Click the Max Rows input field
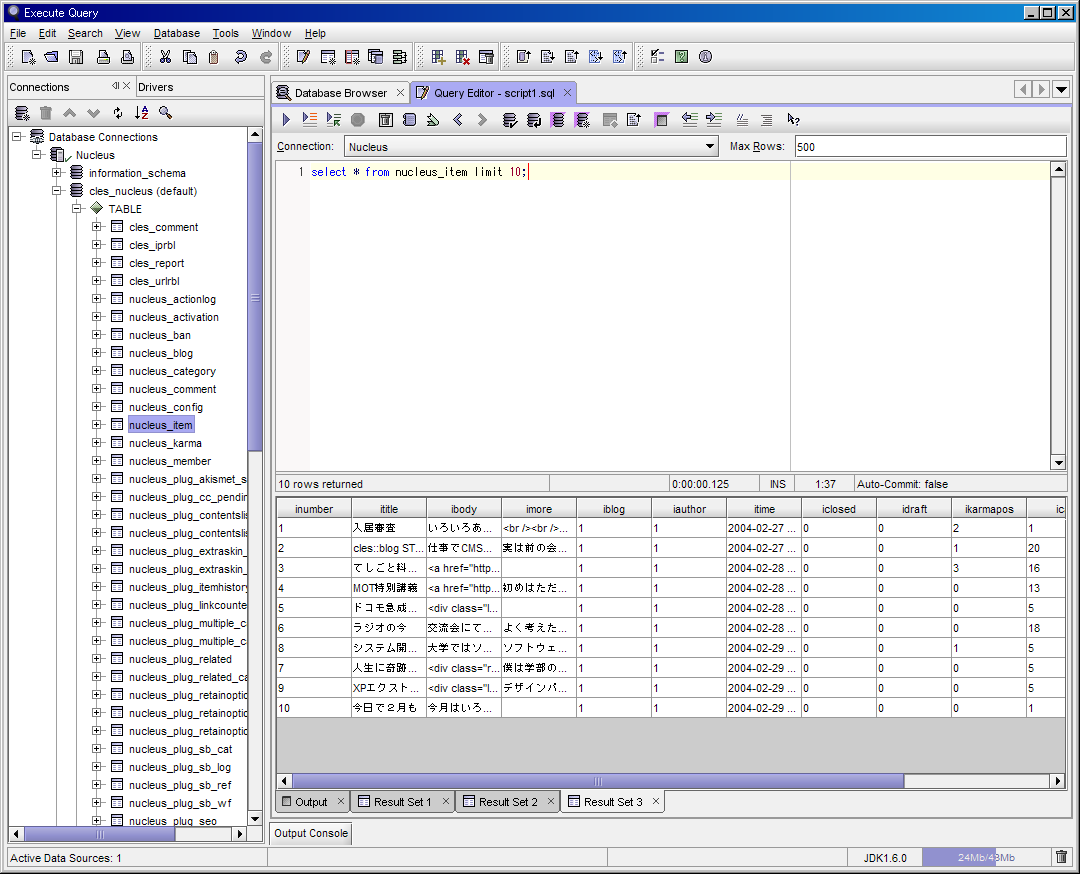The width and height of the screenshot is (1080, 874). tap(930, 147)
